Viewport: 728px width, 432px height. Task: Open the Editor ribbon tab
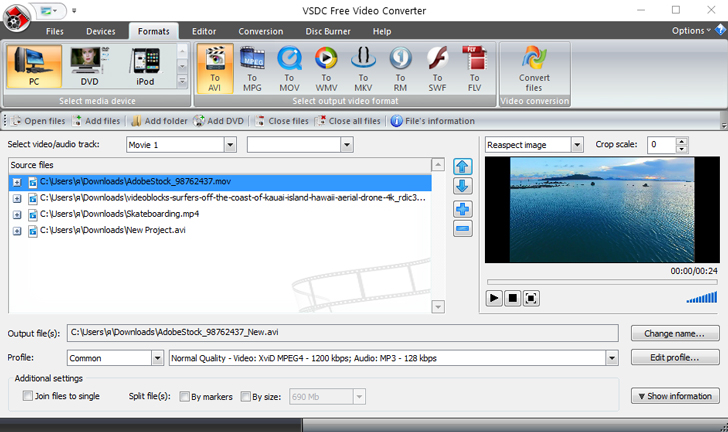[204, 31]
